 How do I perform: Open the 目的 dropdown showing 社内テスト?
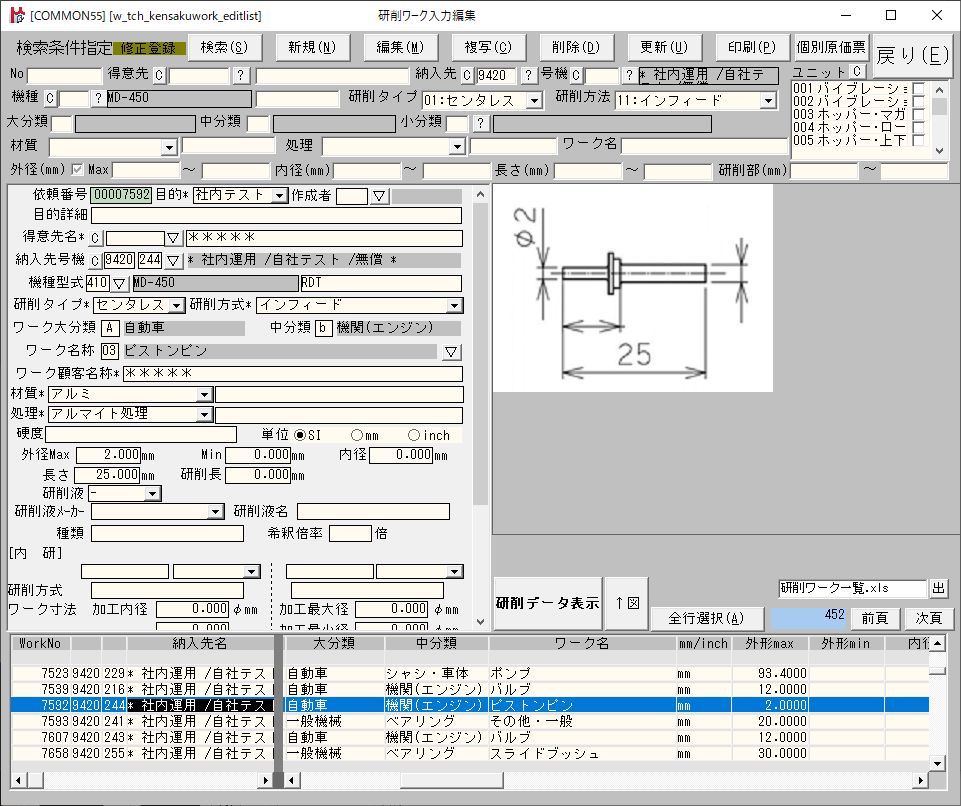tap(279, 196)
